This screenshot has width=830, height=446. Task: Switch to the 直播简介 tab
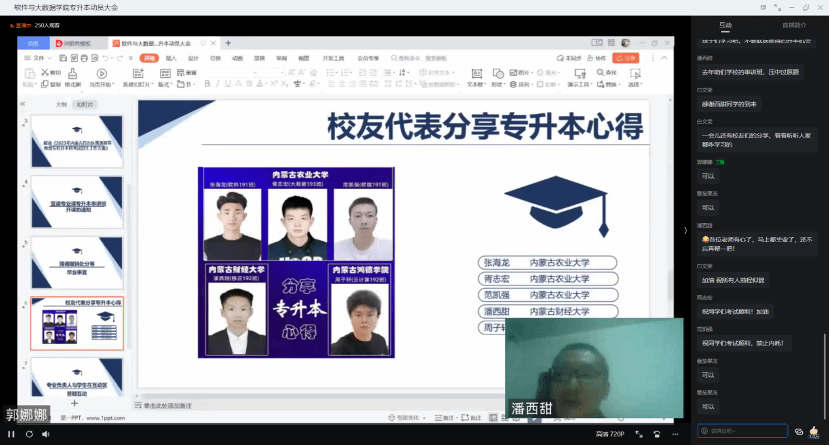793,24
